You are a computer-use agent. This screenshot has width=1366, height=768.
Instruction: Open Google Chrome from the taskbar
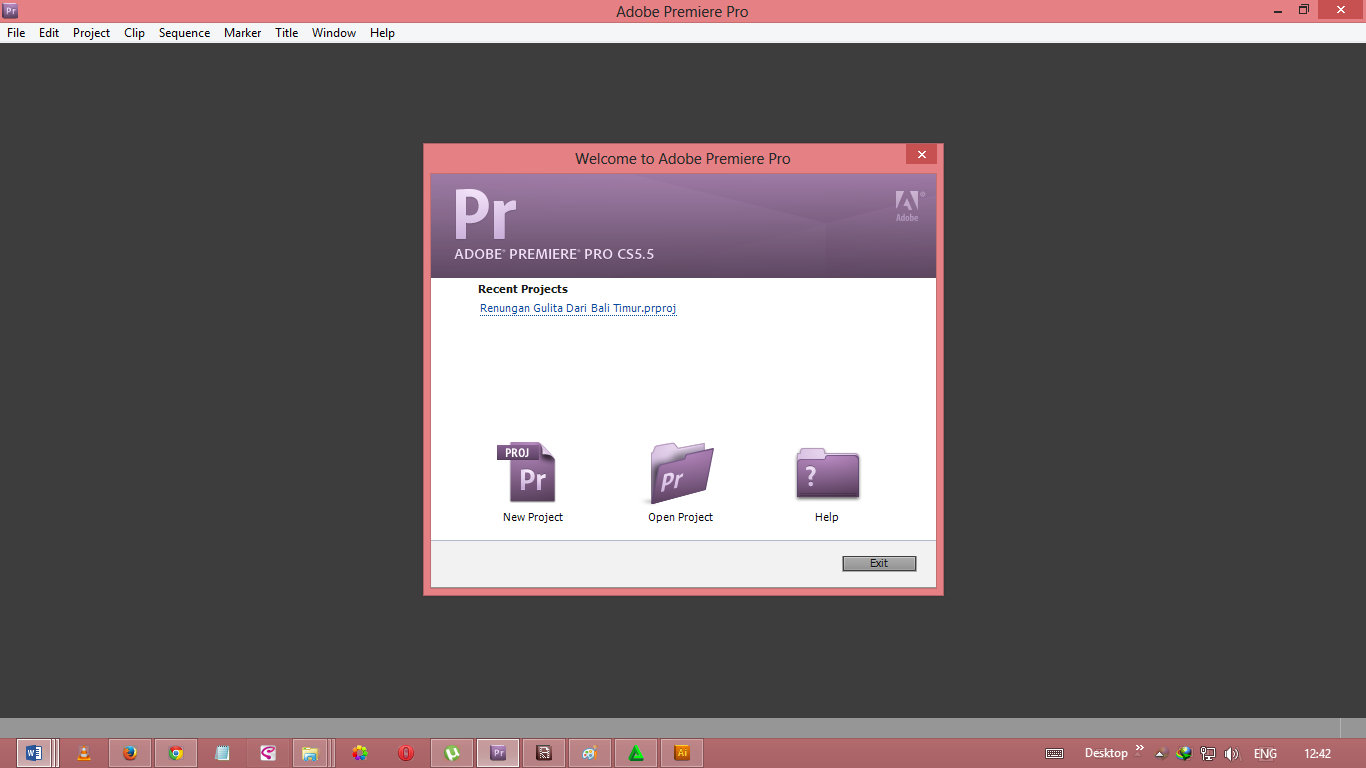click(176, 753)
